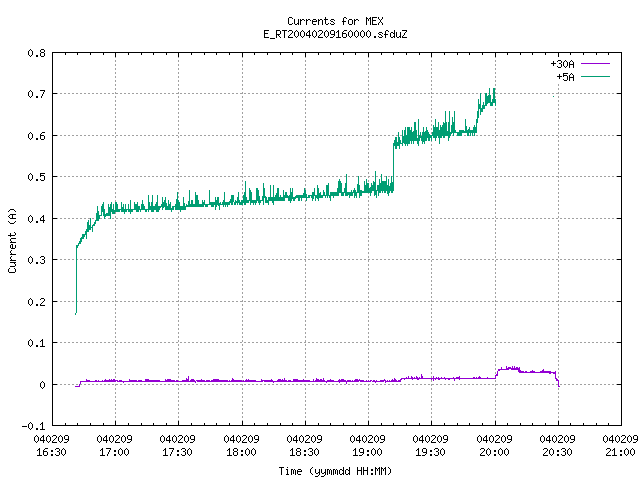Click x-axis tick label 19:00
The width and height of the screenshot is (640, 480).
click(x=367, y=452)
